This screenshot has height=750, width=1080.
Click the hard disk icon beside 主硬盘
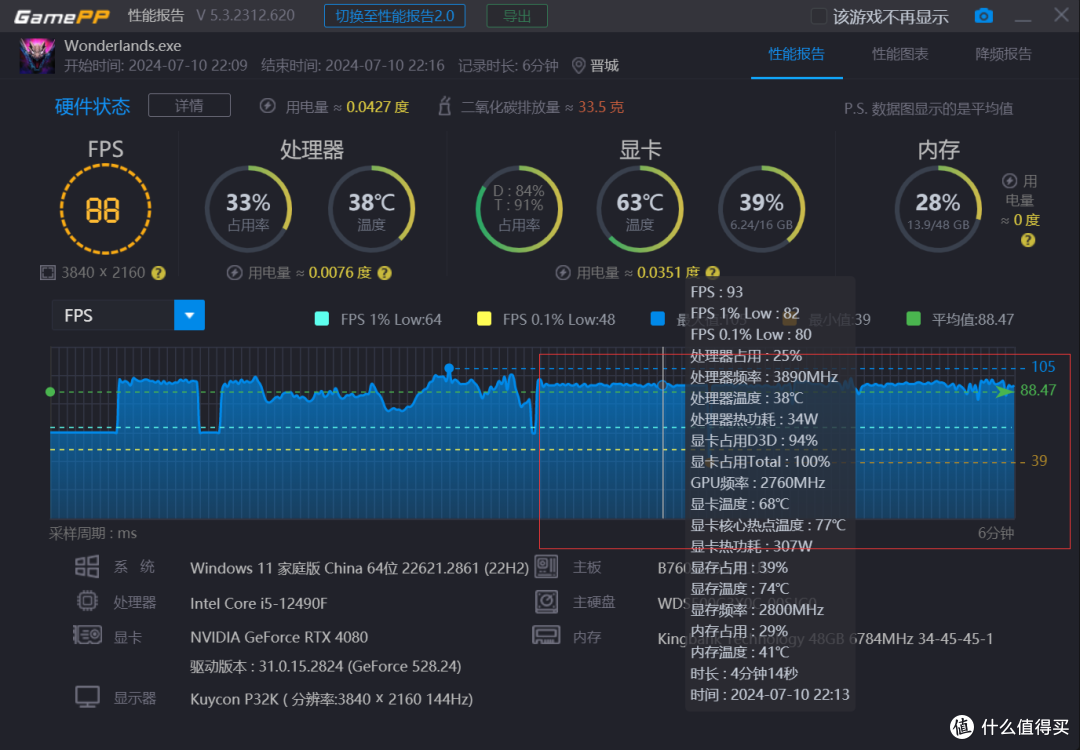point(546,601)
